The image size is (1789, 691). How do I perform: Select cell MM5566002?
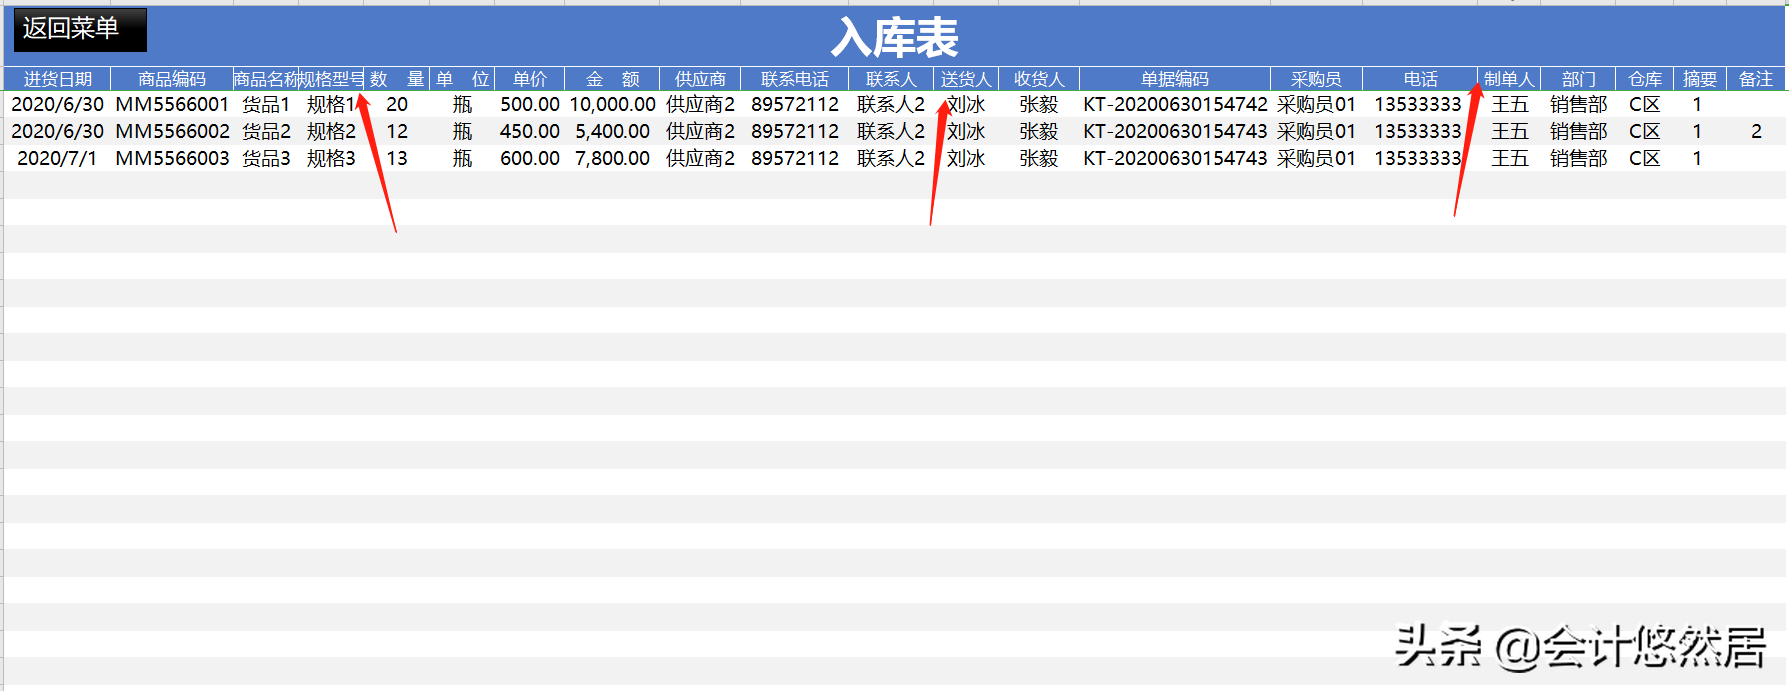[x=172, y=131]
